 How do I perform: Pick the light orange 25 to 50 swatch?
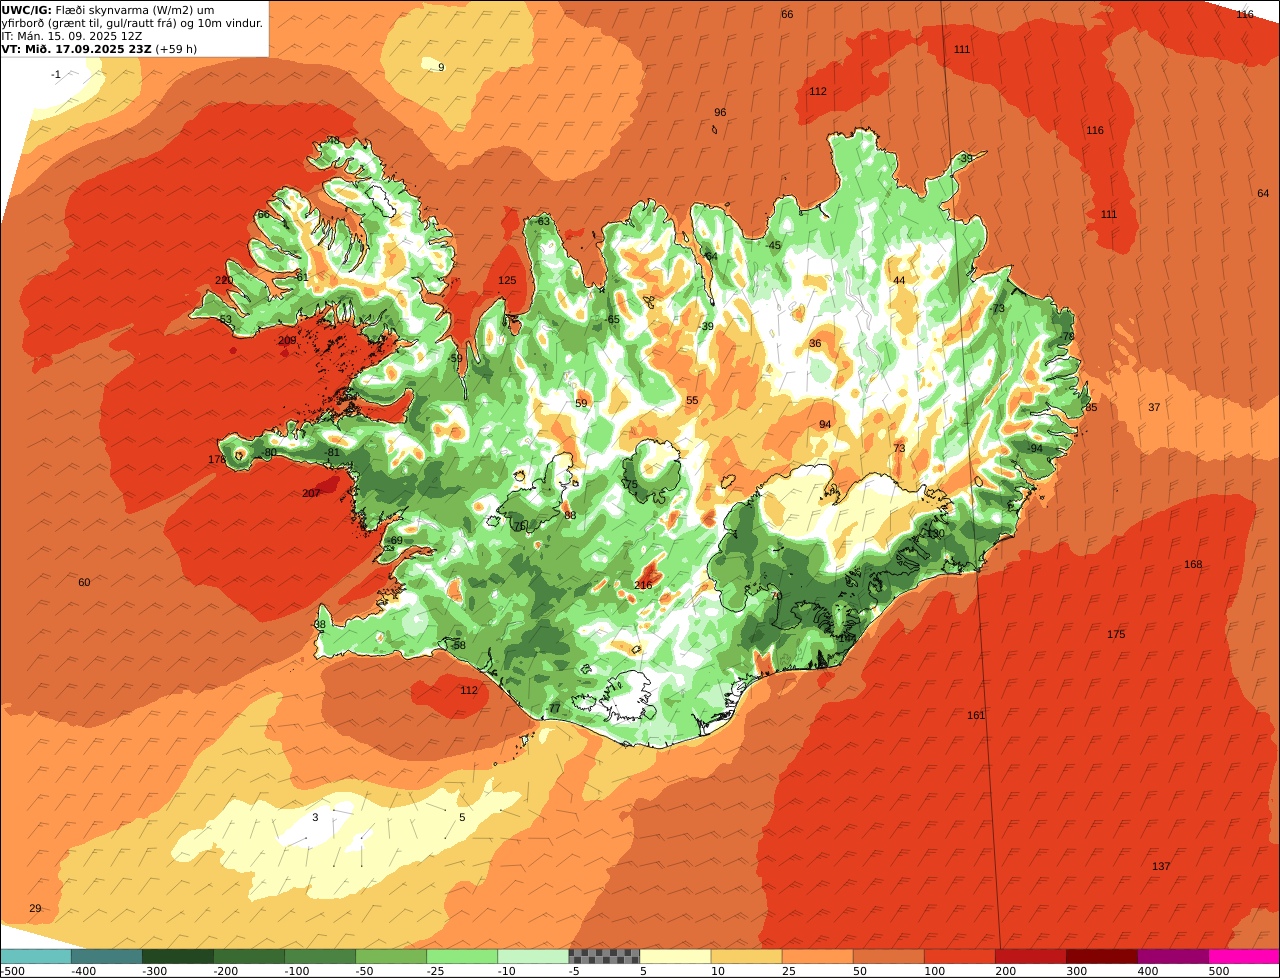coord(817,956)
